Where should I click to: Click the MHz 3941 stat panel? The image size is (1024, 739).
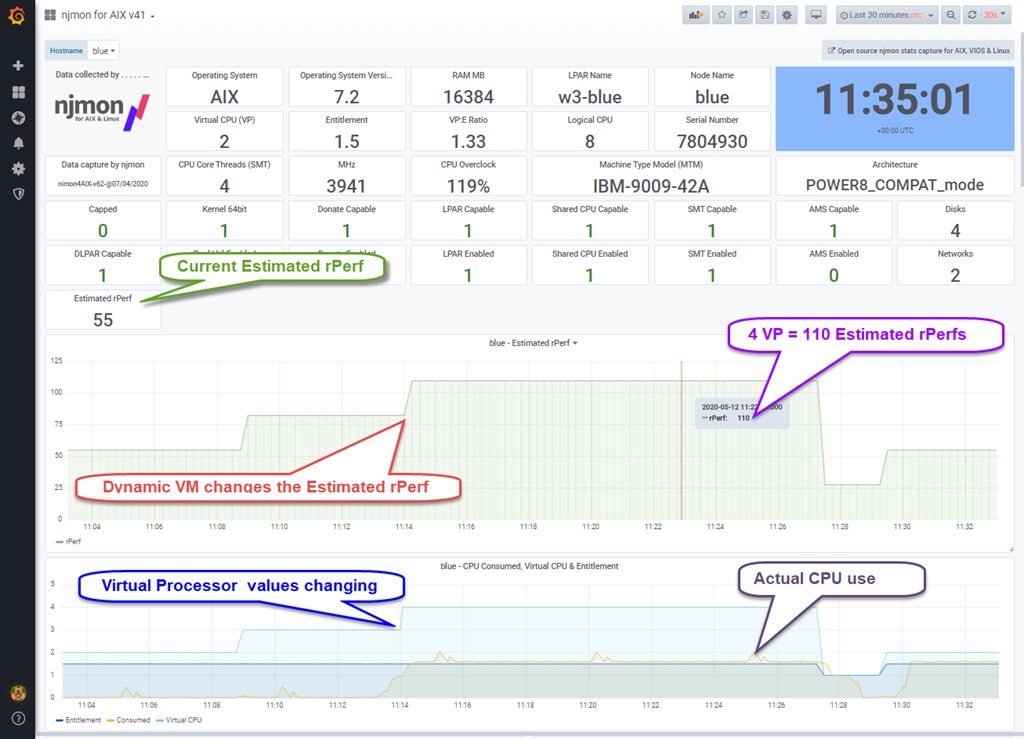click(346, 176)
